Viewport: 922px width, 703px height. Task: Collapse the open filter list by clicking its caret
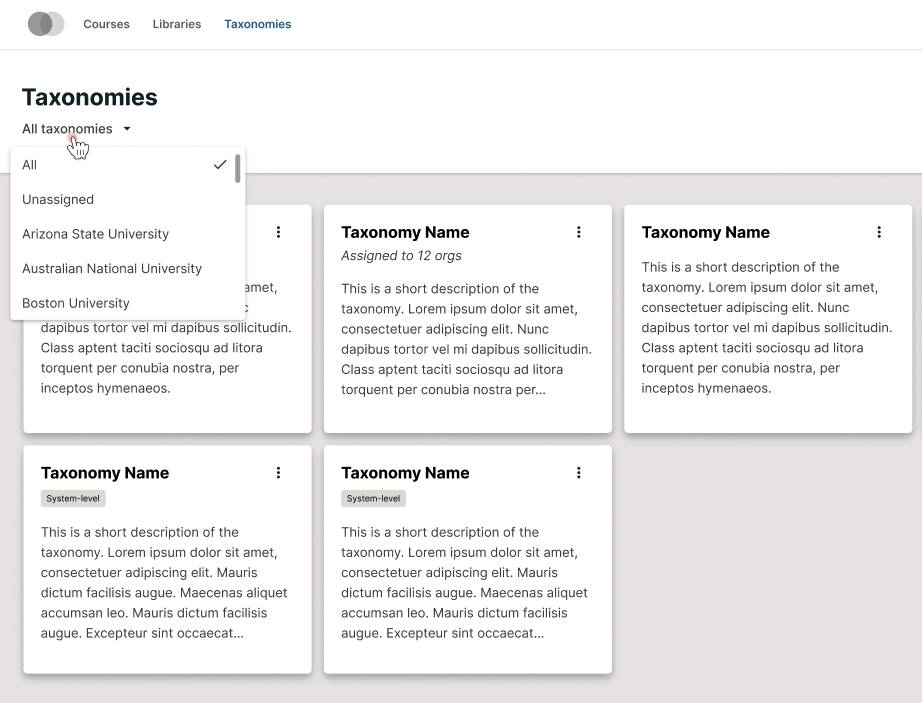pos(126,128)
